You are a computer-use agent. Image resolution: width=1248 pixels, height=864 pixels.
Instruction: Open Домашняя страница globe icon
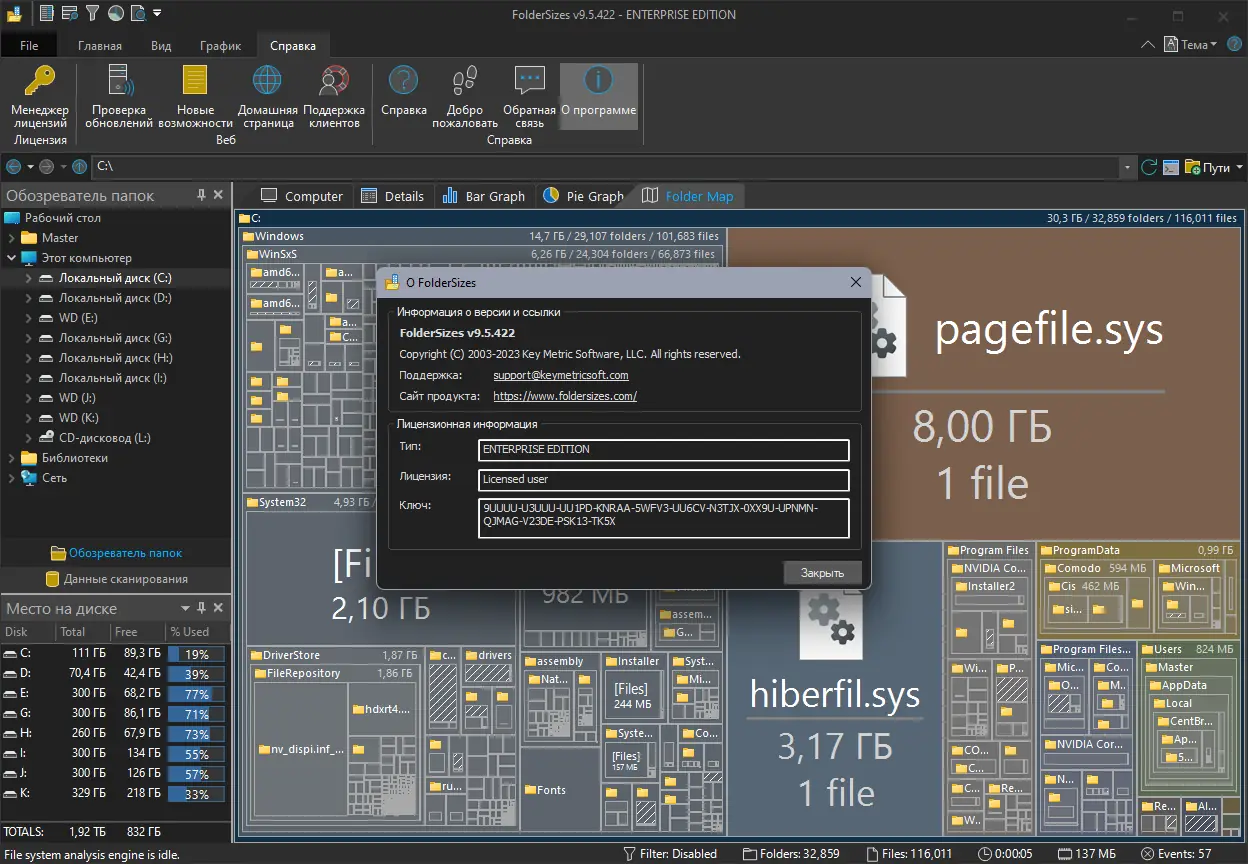coord(267,80)
